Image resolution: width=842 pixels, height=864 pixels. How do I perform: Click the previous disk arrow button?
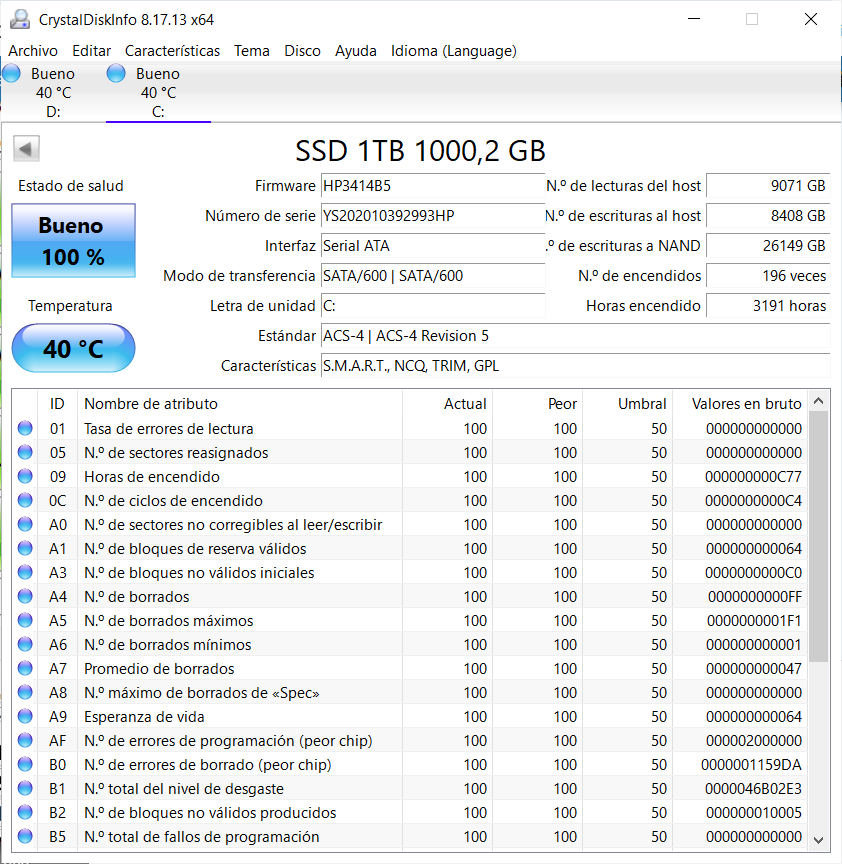coord(26,150)
